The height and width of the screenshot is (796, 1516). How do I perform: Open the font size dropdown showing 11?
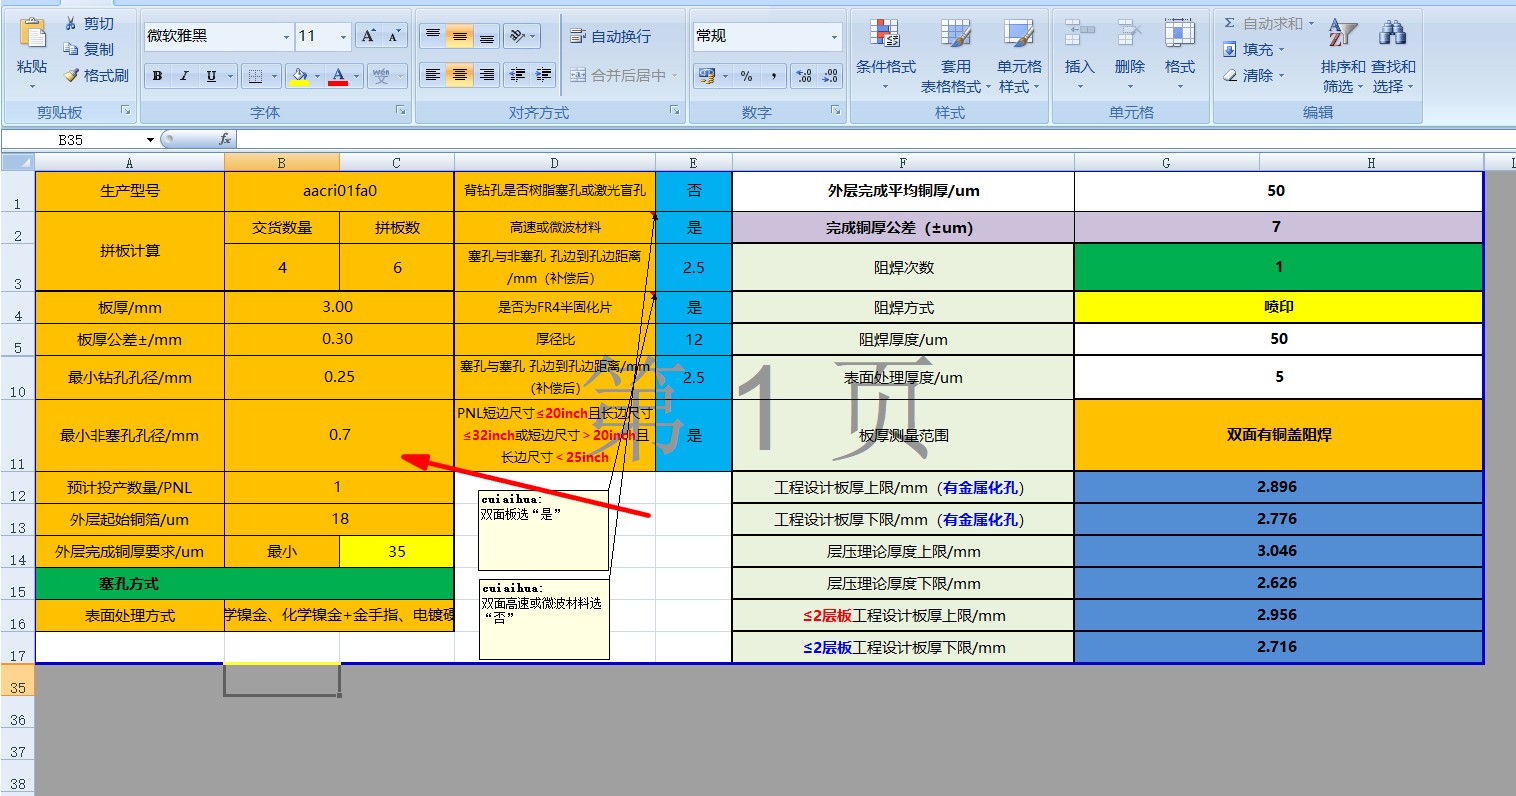pyautogui.click(x=343, y=37)
